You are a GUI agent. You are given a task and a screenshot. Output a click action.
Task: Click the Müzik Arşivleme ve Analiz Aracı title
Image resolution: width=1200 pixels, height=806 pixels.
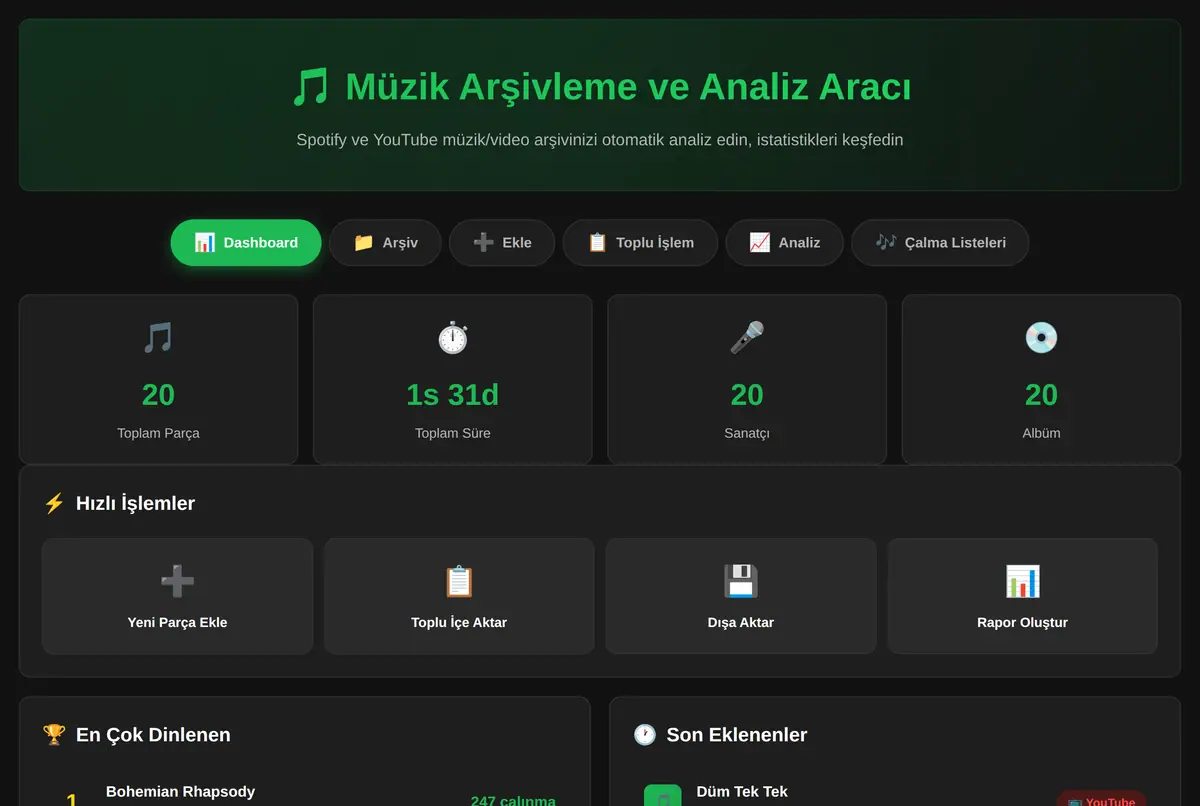point(628,87)
